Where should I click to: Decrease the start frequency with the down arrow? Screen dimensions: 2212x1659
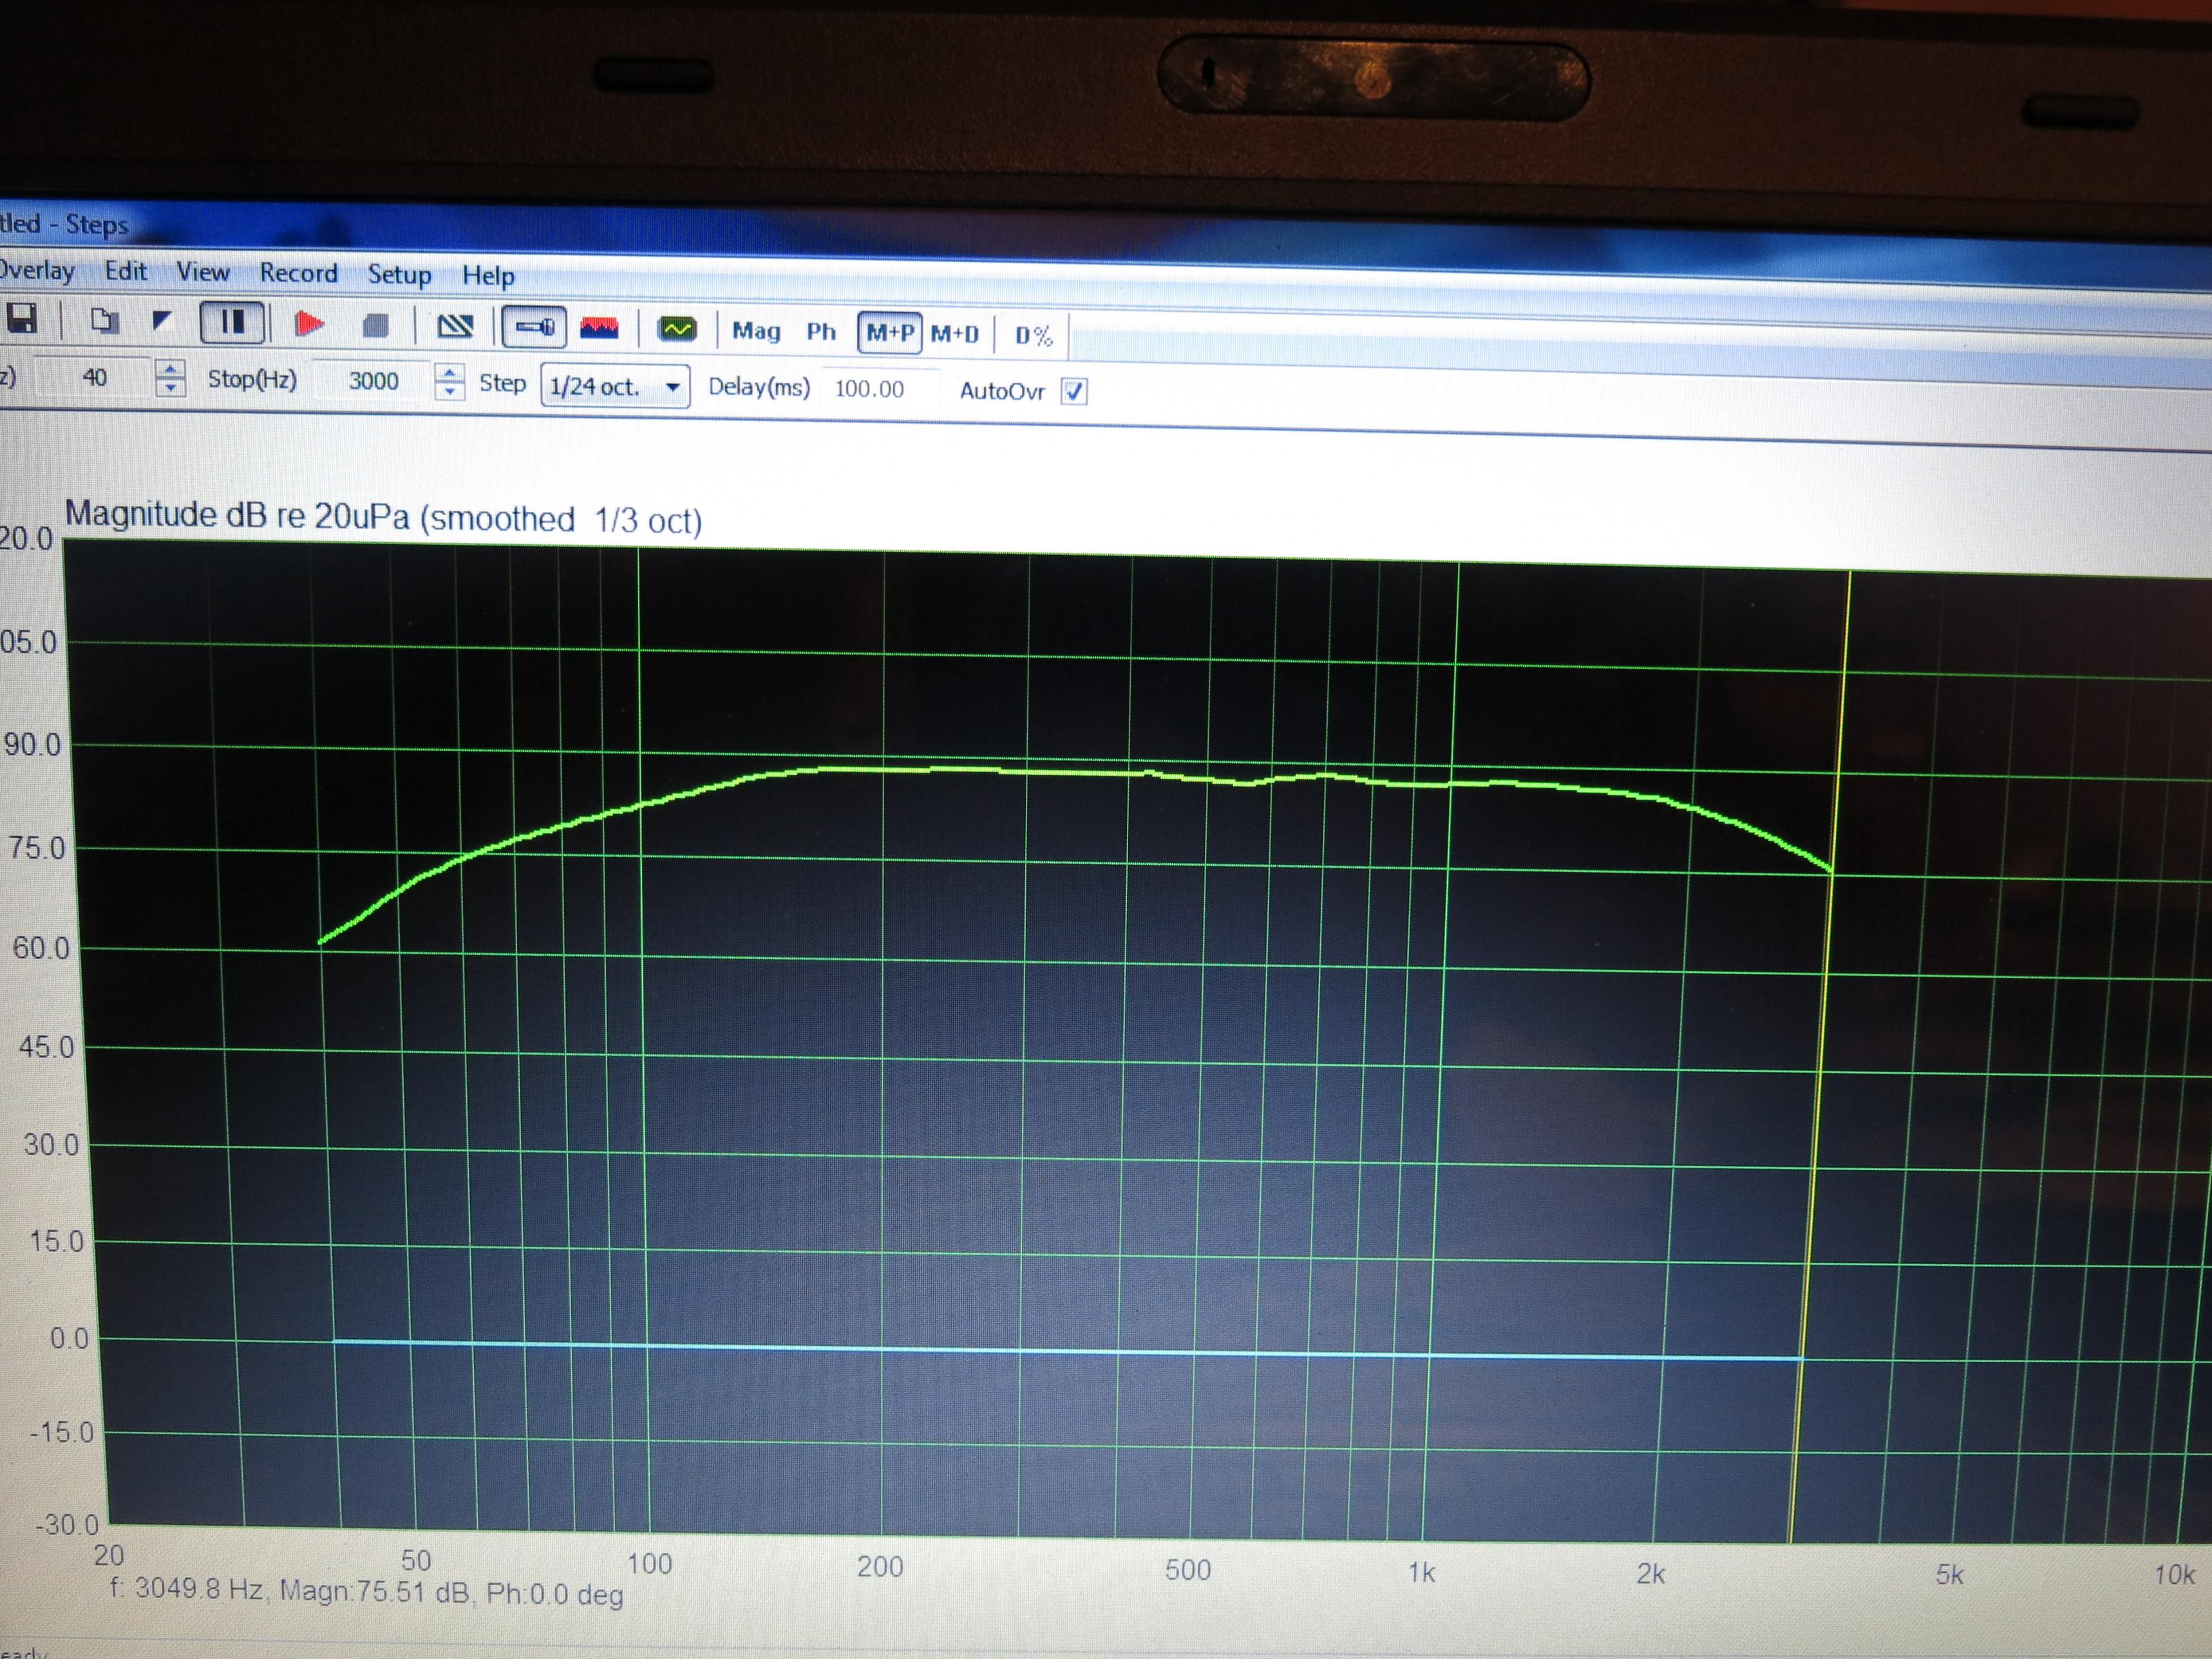tap(171, 387)
